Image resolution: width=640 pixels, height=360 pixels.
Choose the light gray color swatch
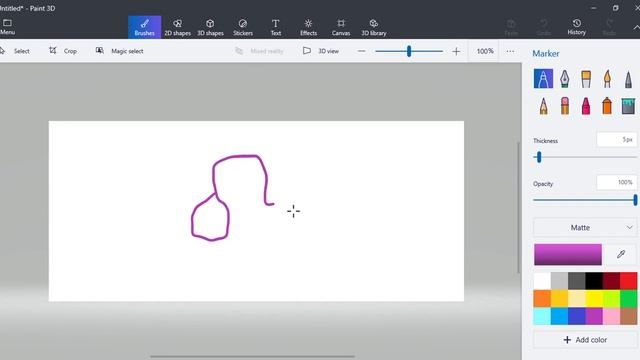(x=559, y=281)
